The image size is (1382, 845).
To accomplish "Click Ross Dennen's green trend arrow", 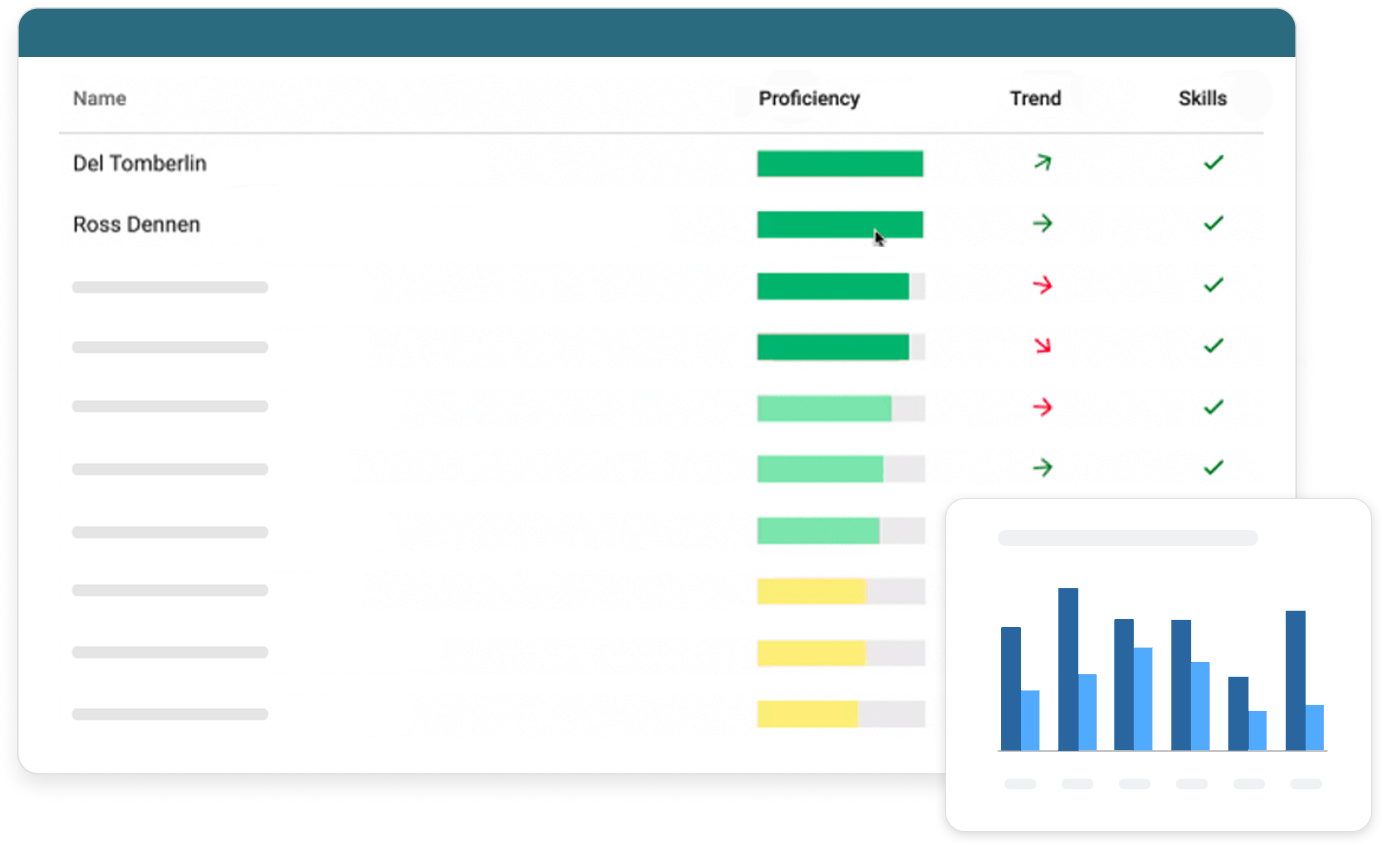I will point(1042,224).
